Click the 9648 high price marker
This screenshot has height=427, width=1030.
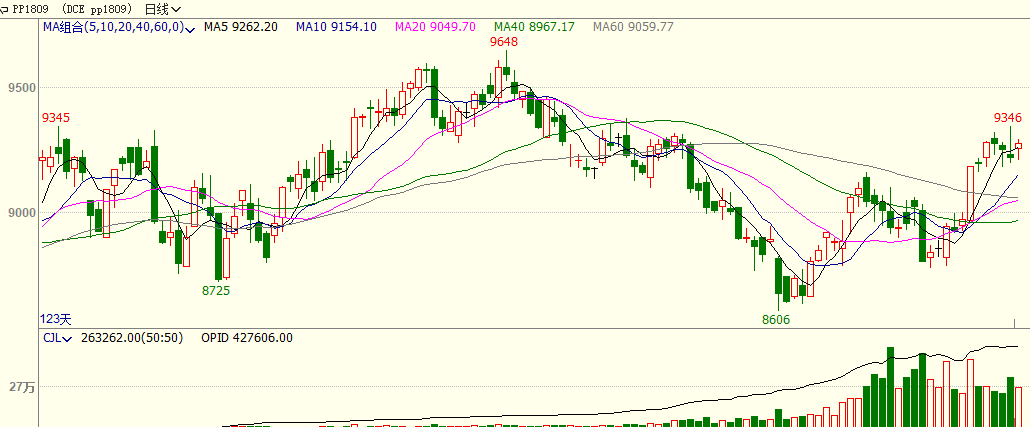pyautogui.click(x=504, y=42)
